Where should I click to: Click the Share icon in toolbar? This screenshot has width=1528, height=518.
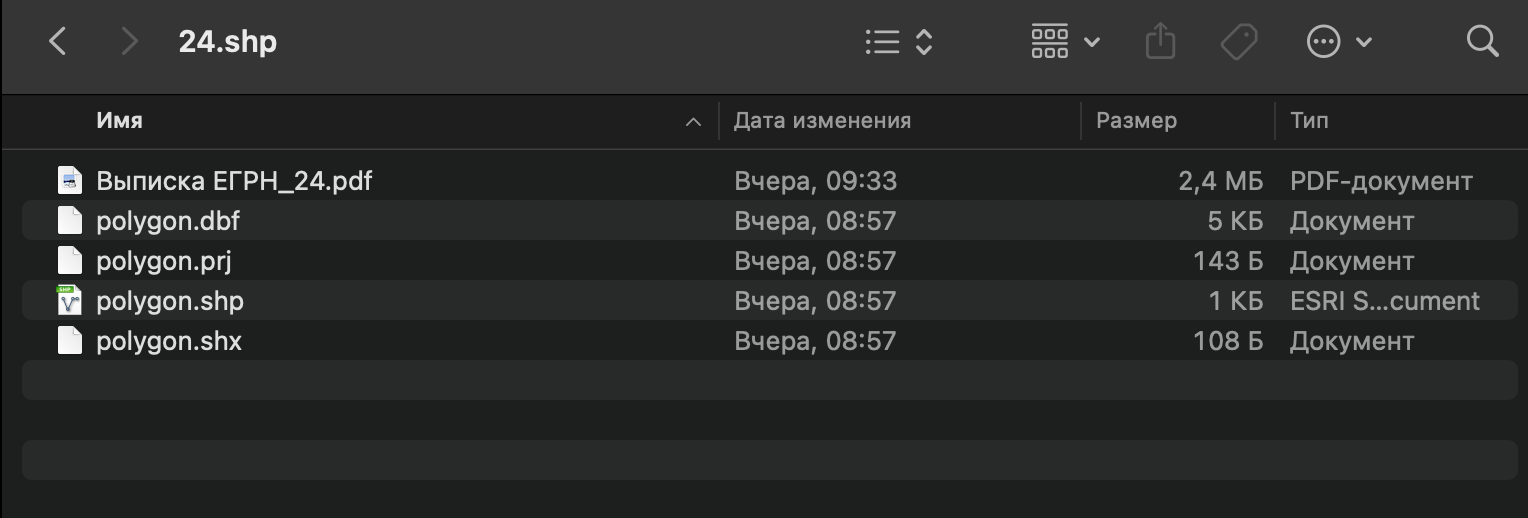coord(1160,42)
